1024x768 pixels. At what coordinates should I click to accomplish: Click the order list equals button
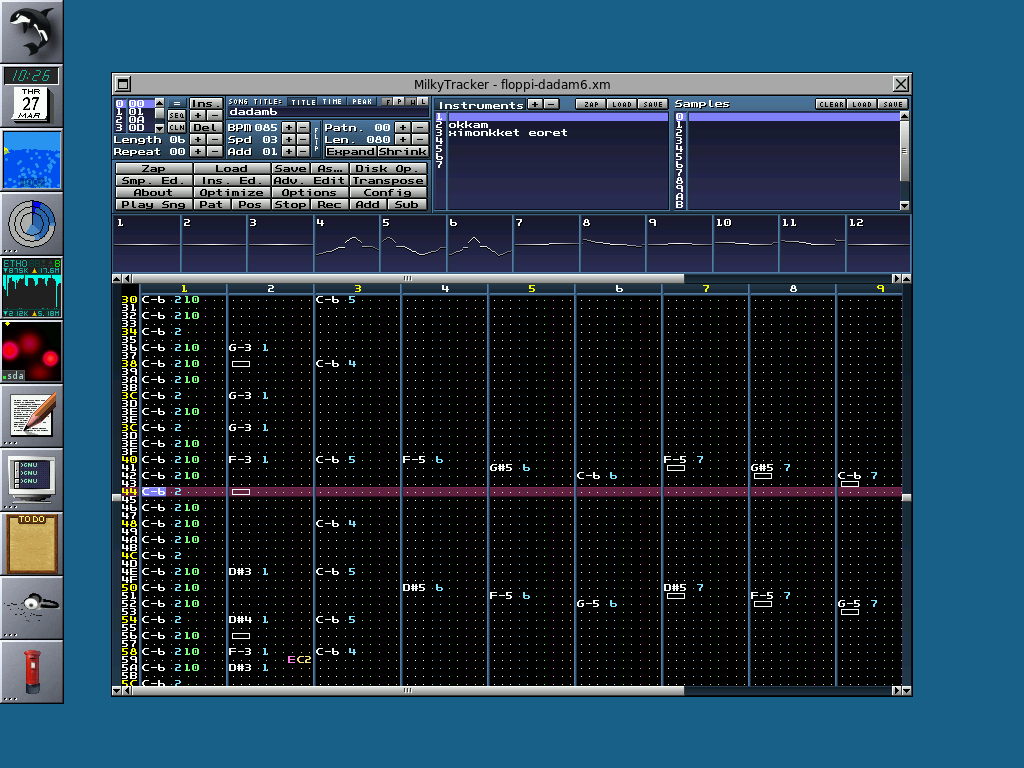176,103
